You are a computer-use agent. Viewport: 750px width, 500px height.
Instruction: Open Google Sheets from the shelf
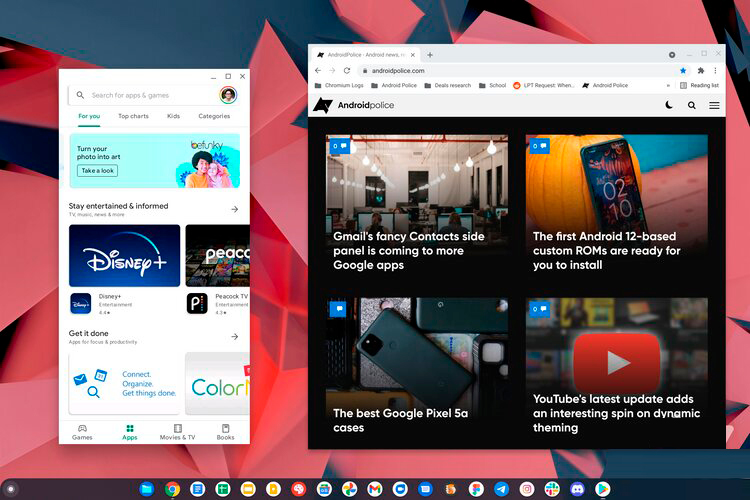223,489
